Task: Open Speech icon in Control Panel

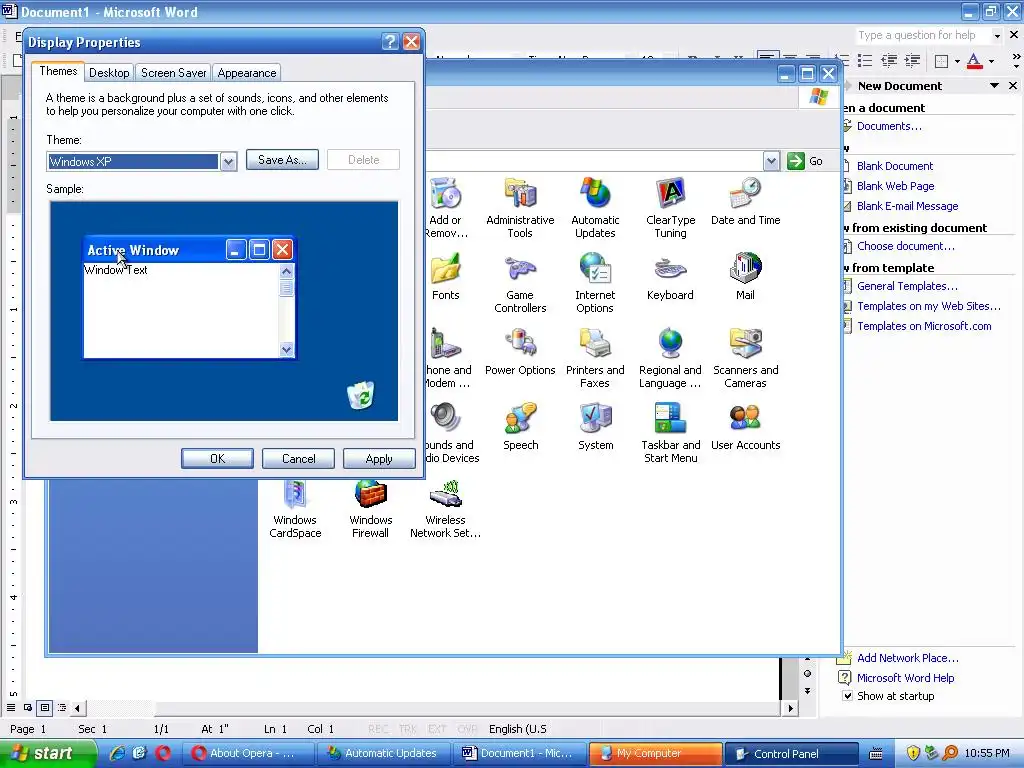Action: coord(520,427)
